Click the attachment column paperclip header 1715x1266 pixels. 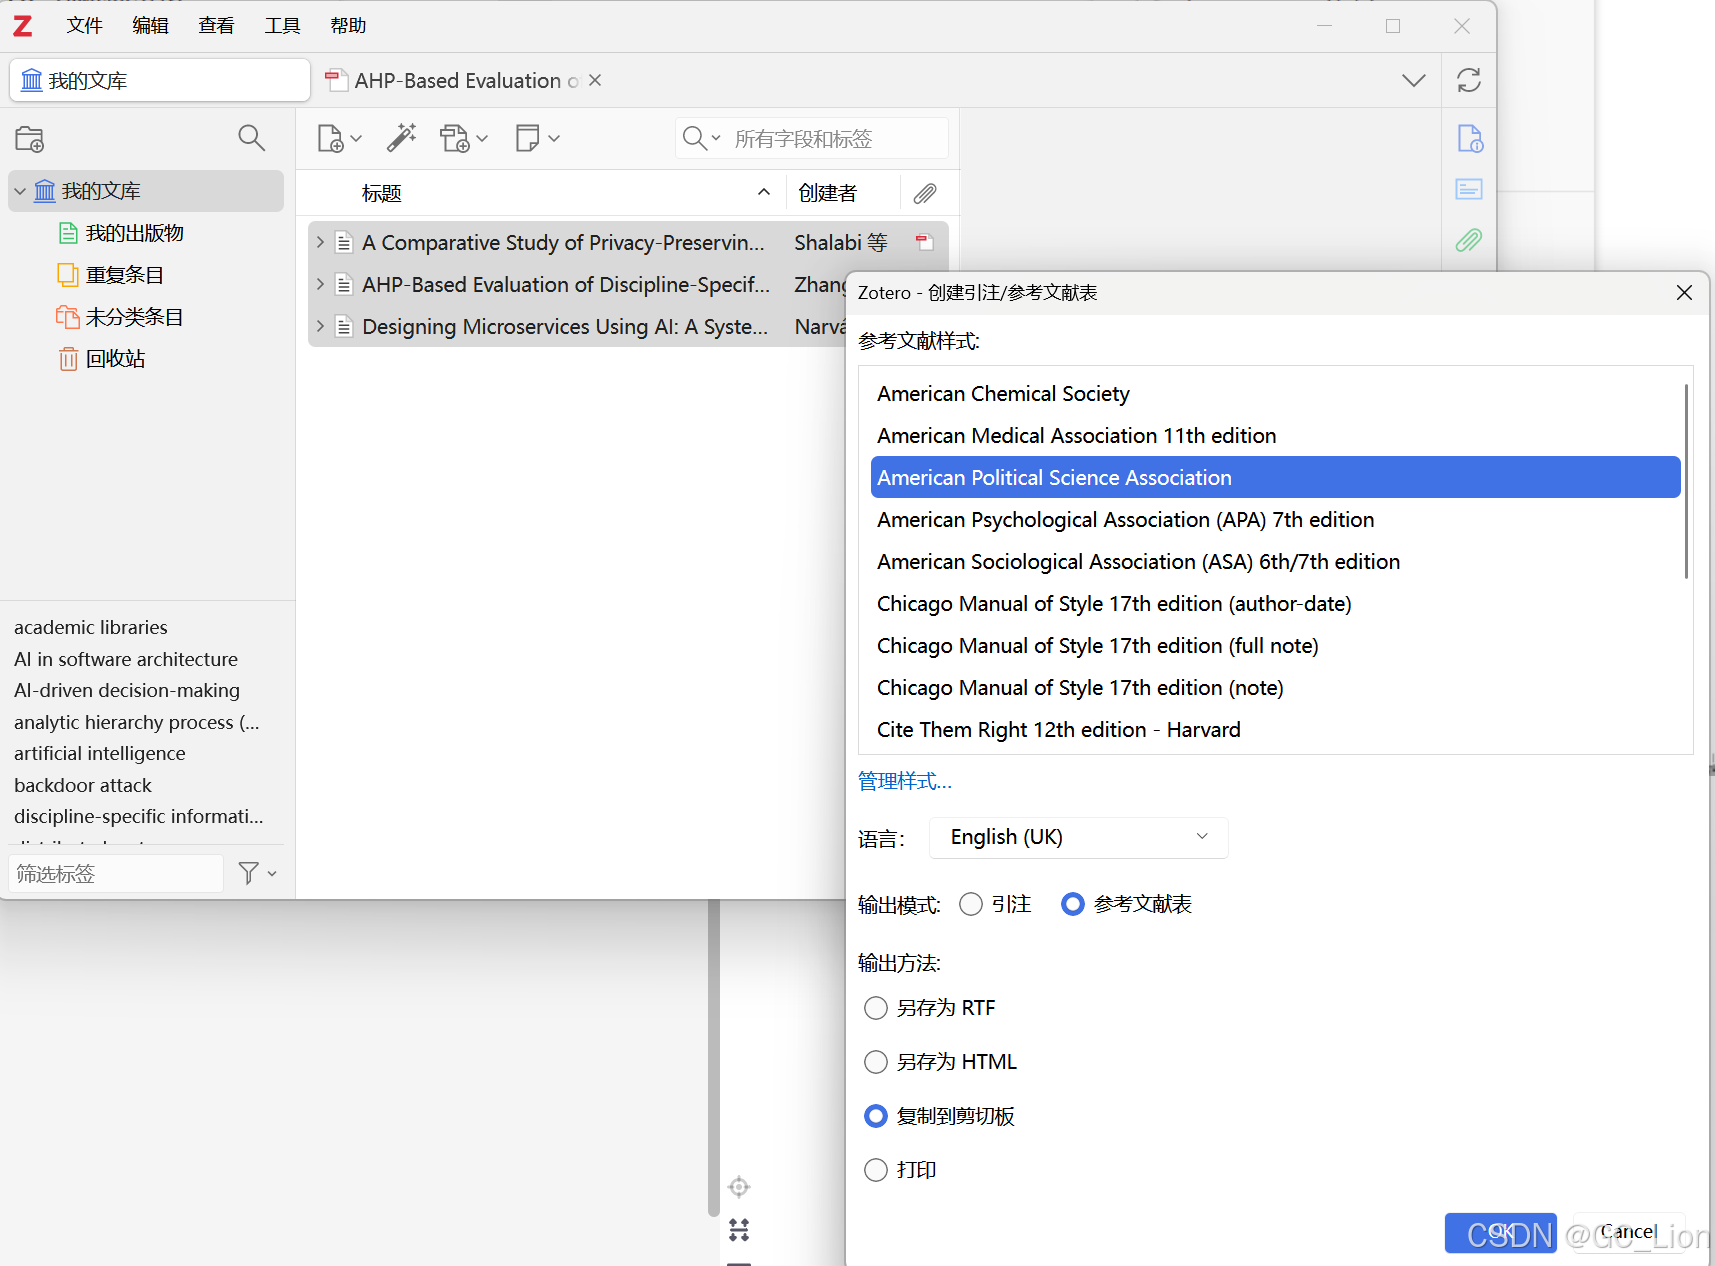pyautogui.click(x=926, y=193)
